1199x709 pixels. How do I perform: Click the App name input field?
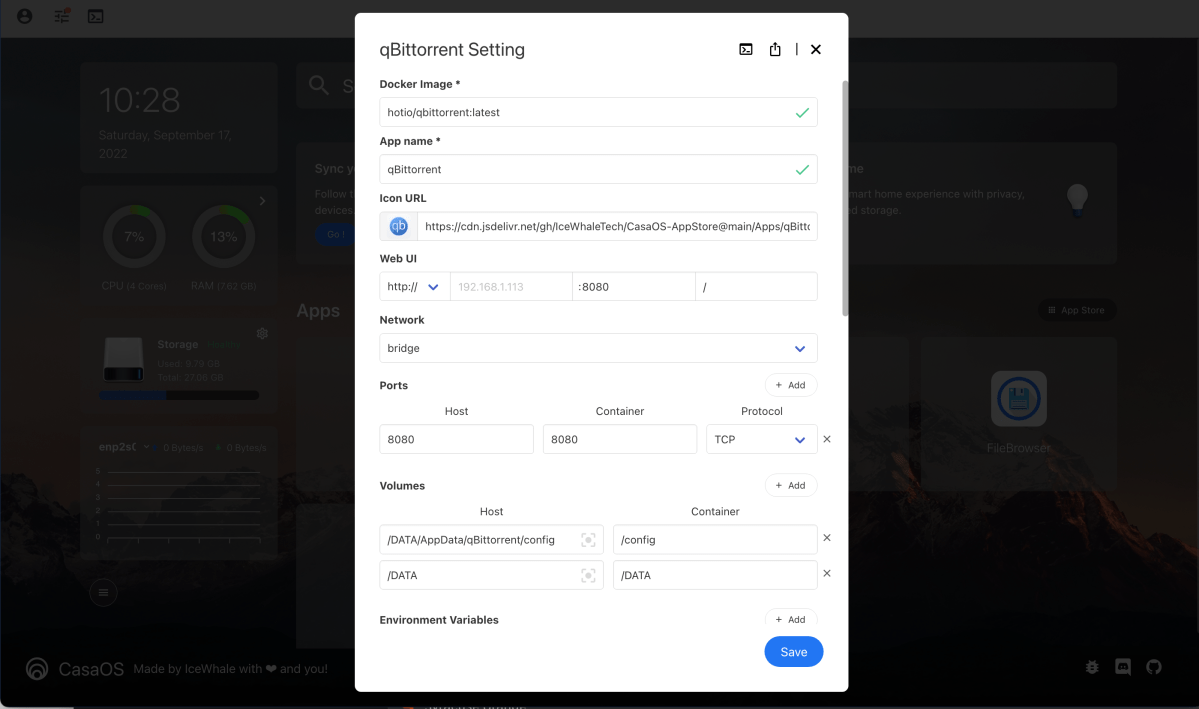tap(598, 169)
